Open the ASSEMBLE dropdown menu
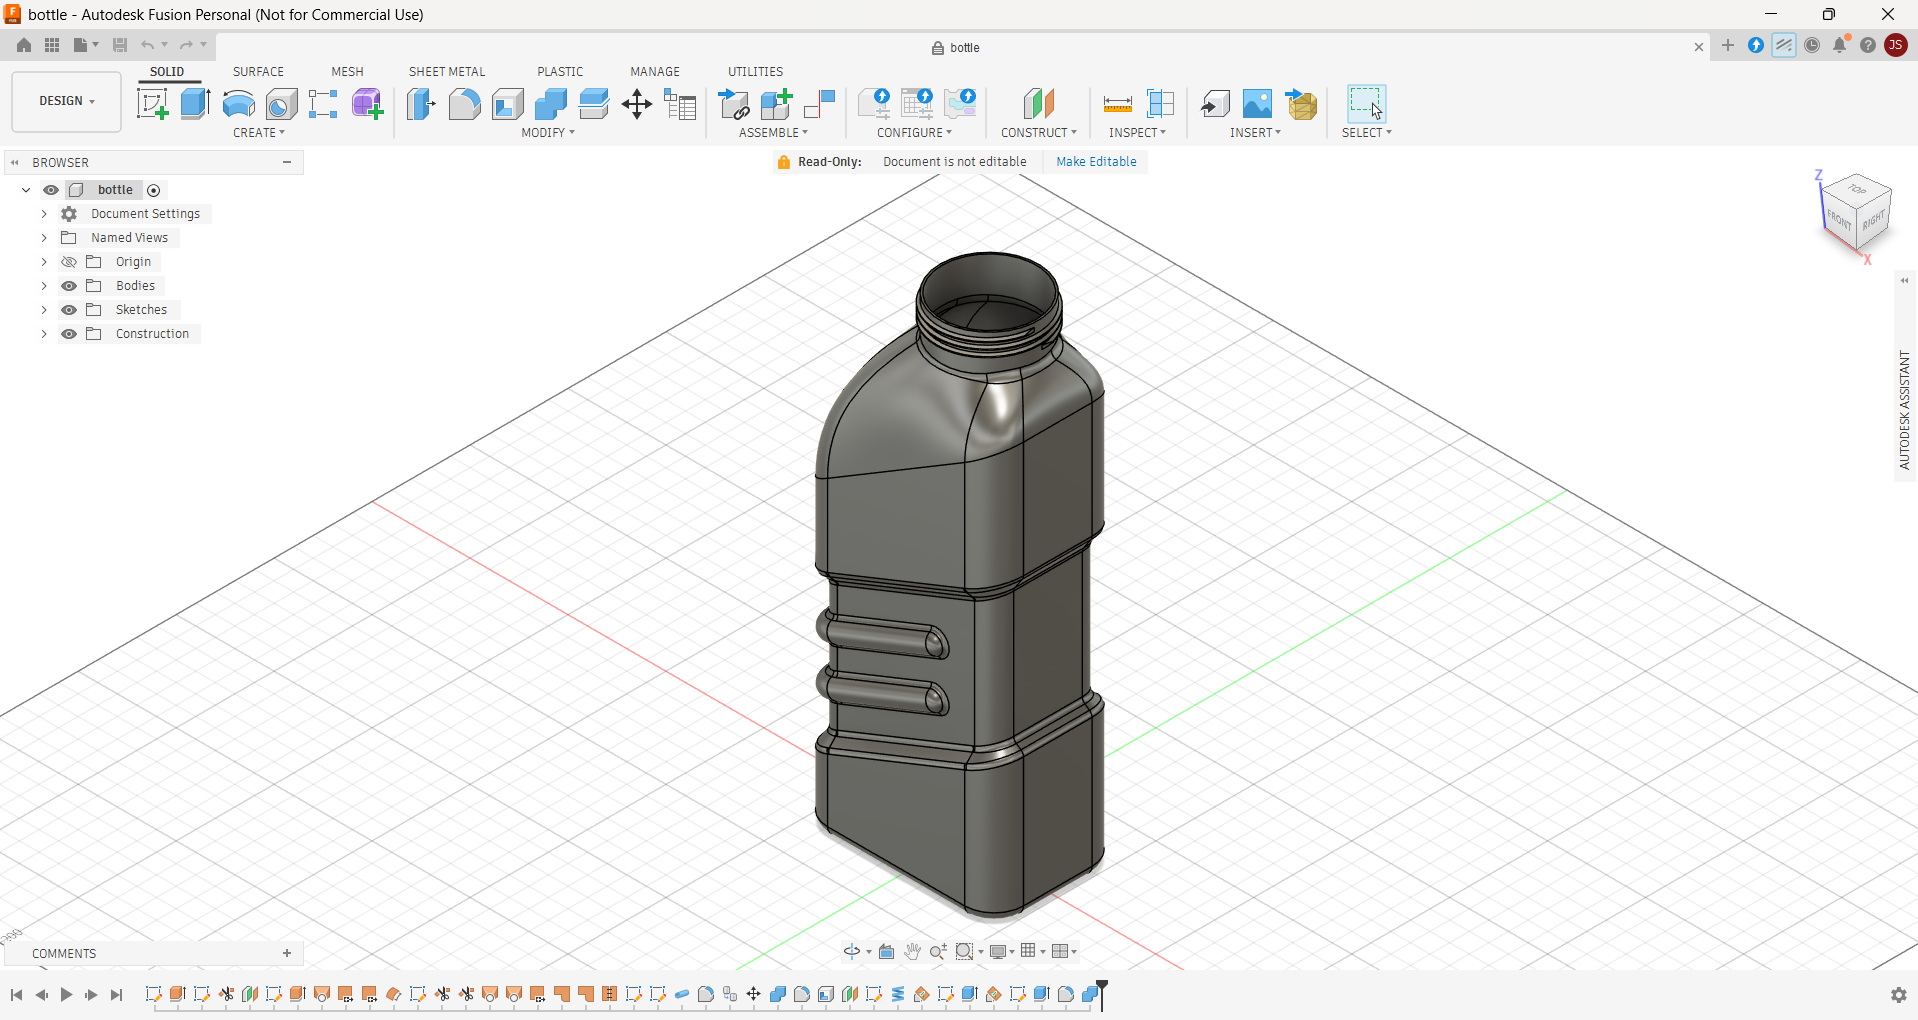Viewport: 1918px width, 1020px height. point(773,132)
